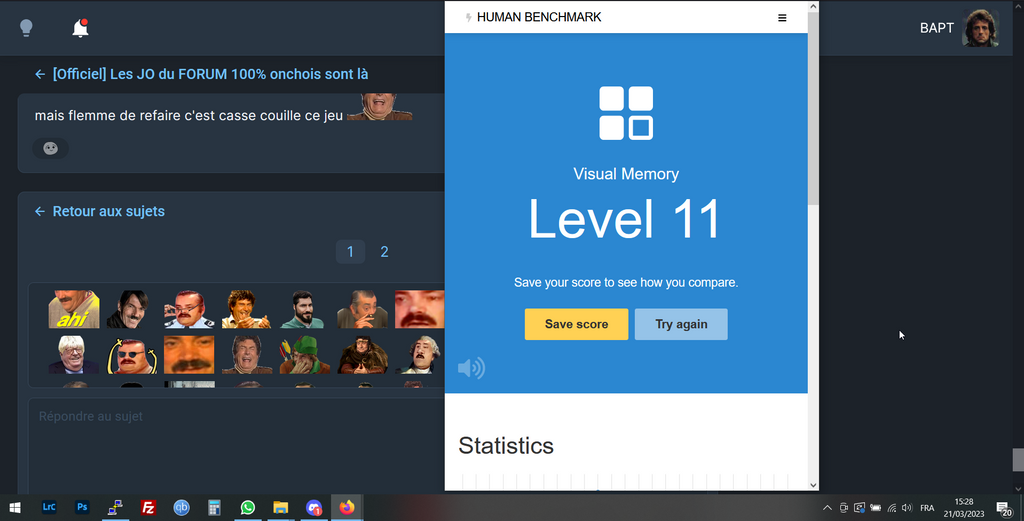Insert the curly-haired clapping man sticker
The image size is (1024, 521).
click(246, 309)
